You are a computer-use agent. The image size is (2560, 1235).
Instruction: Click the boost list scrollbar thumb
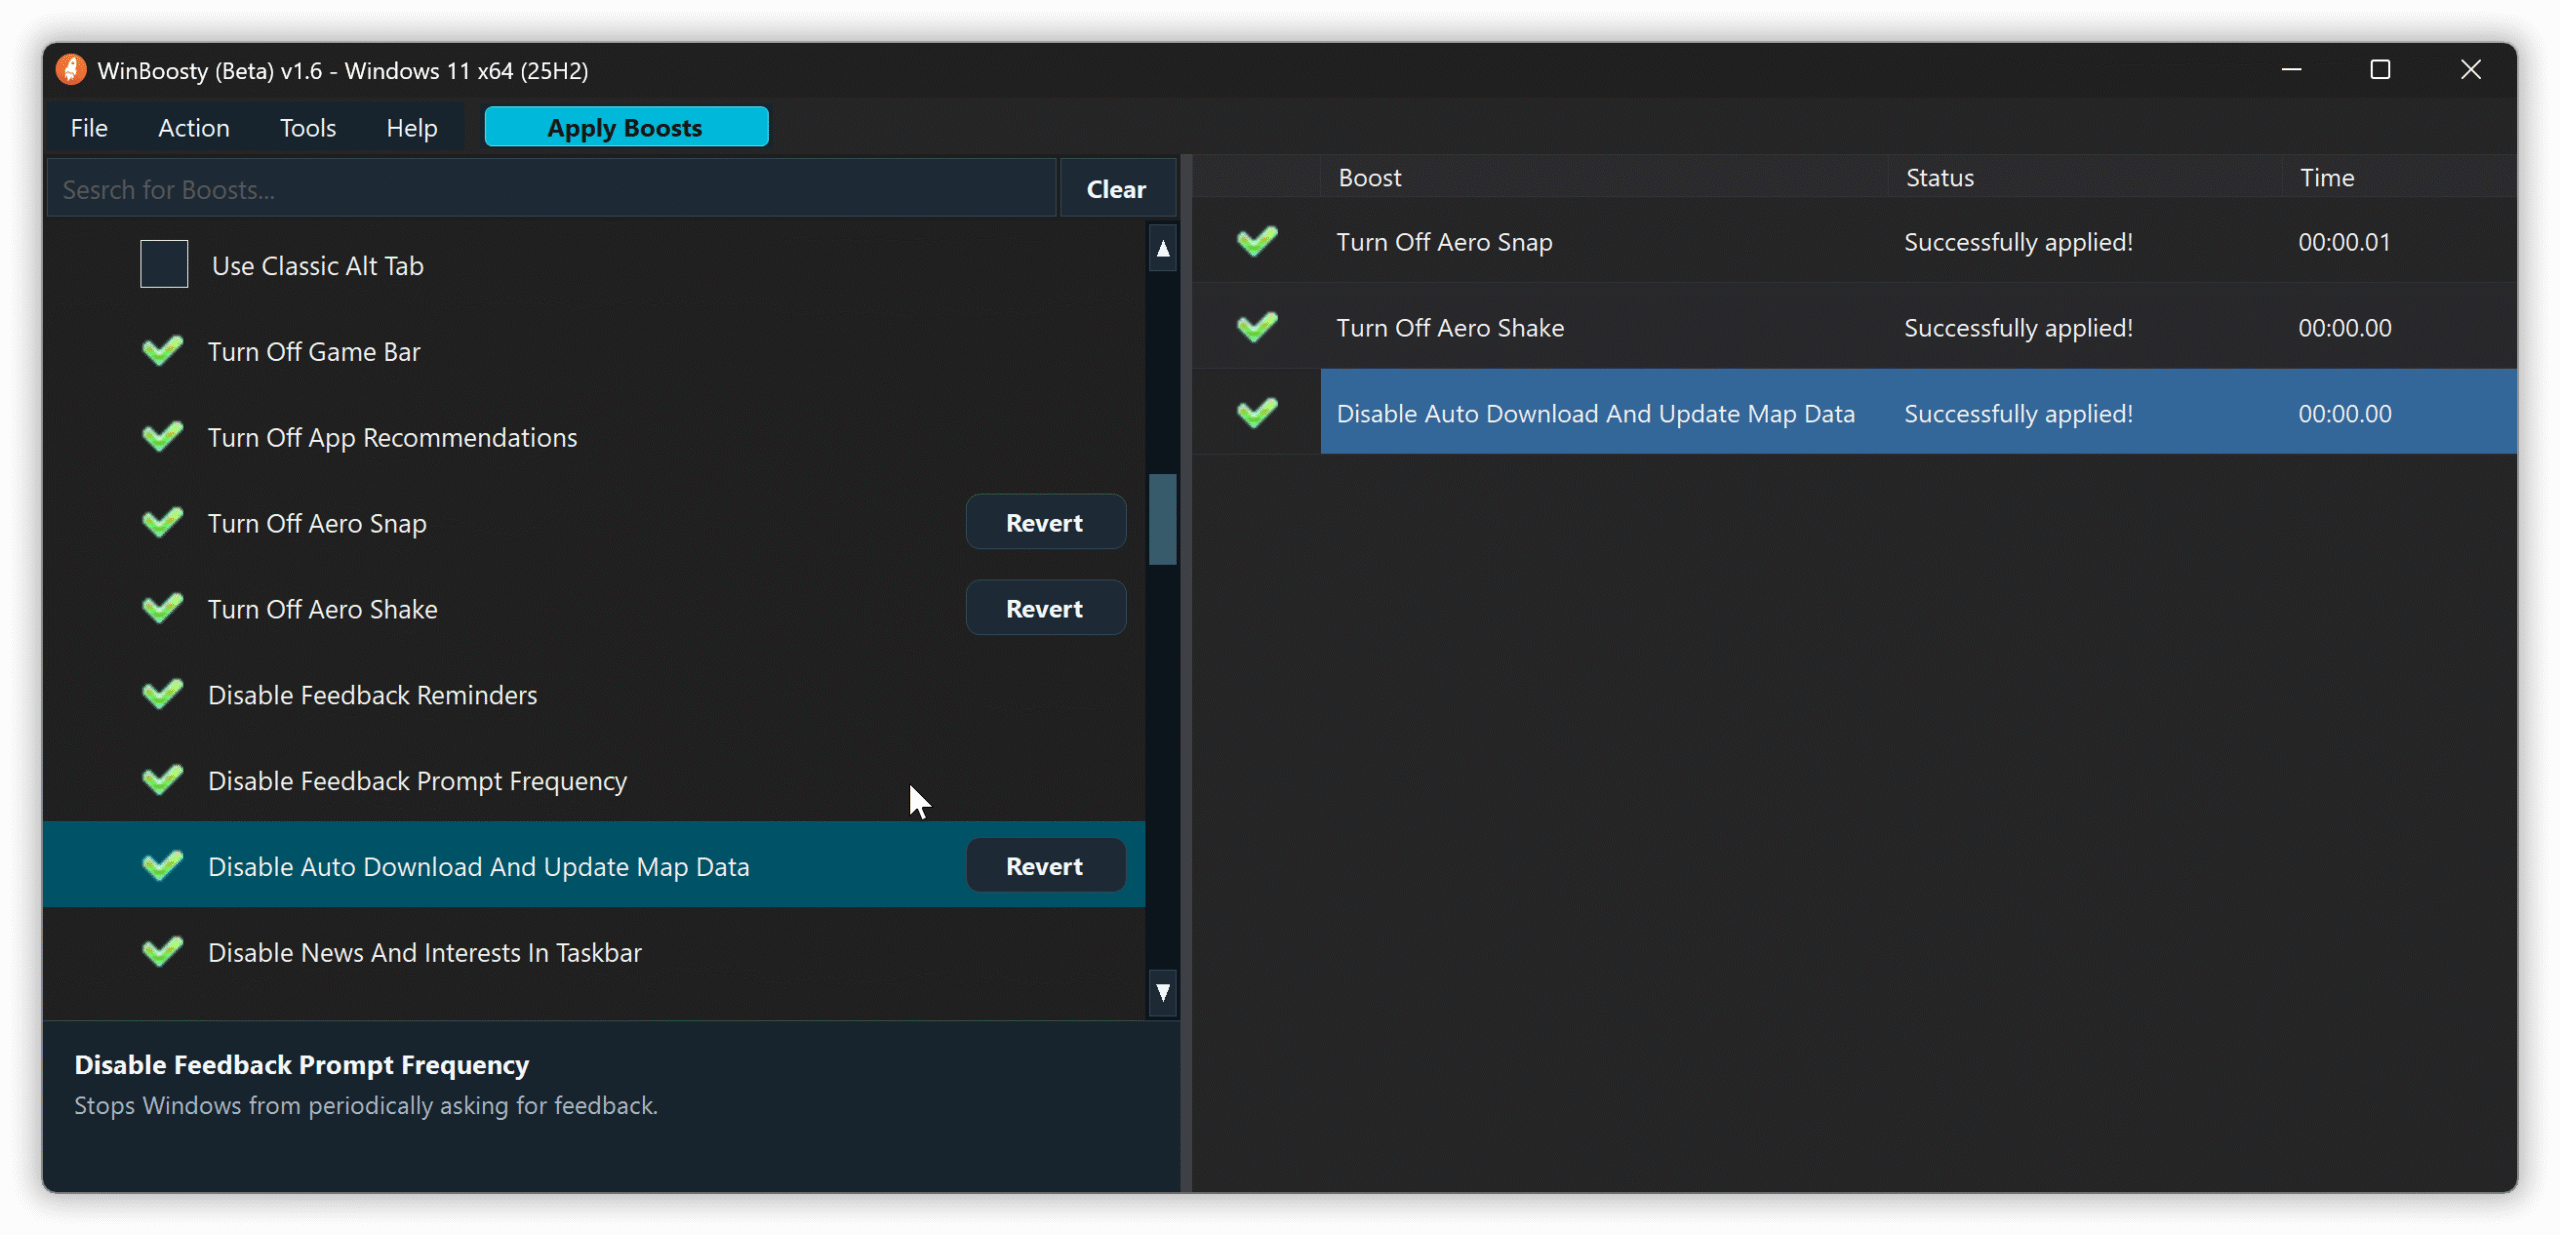click(1163, 519)
